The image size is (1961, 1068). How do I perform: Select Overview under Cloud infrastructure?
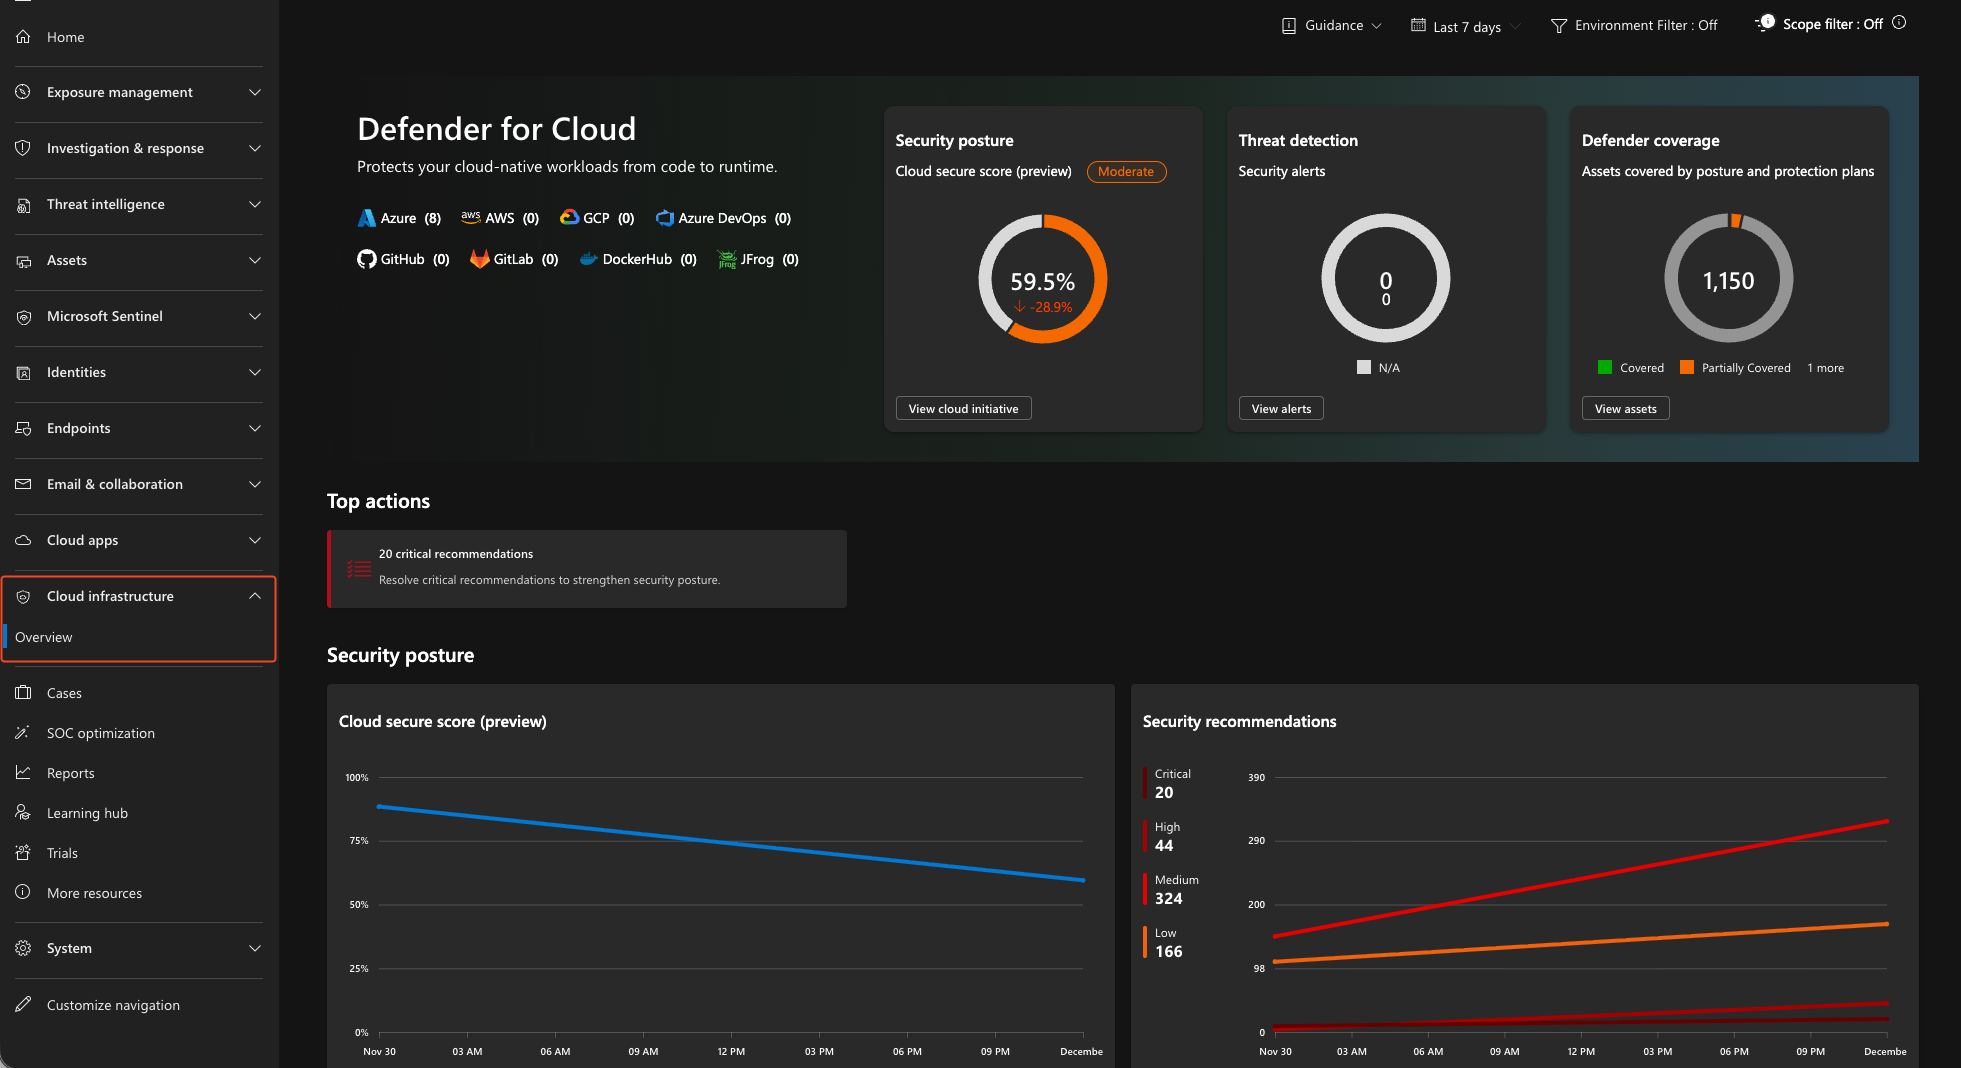(x=44, y=637)
